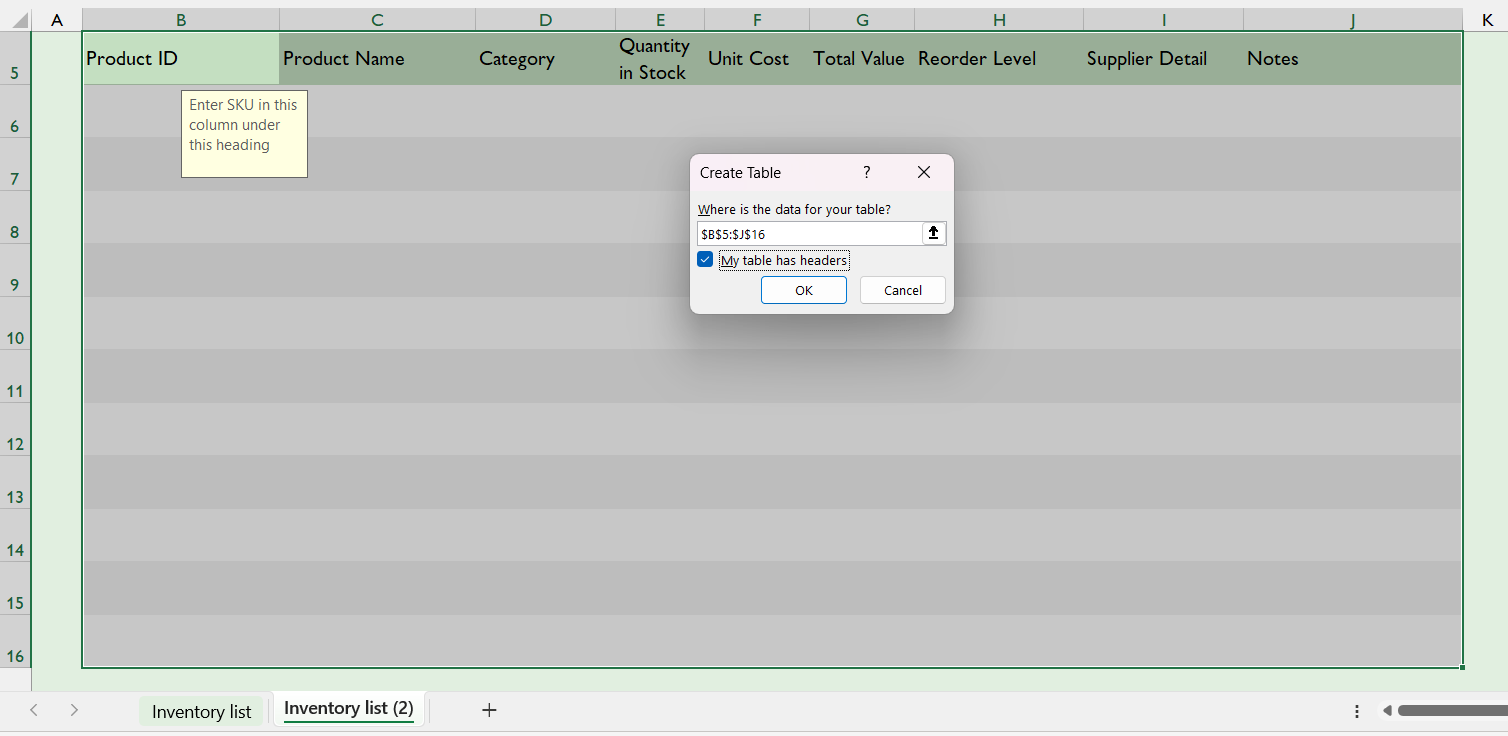
Task: Select column J header
Action: tap(1352, 19)
